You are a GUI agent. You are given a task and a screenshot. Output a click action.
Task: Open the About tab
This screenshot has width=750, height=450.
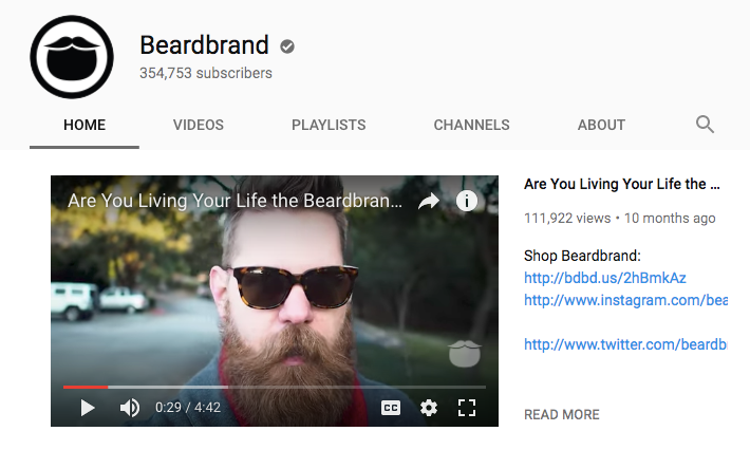[x=601, y=125]
